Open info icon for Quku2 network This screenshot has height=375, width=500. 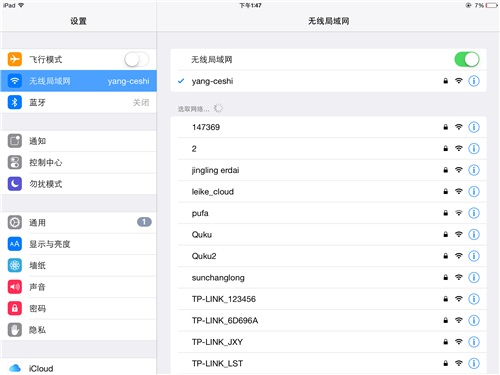click(x=474, y=256)
